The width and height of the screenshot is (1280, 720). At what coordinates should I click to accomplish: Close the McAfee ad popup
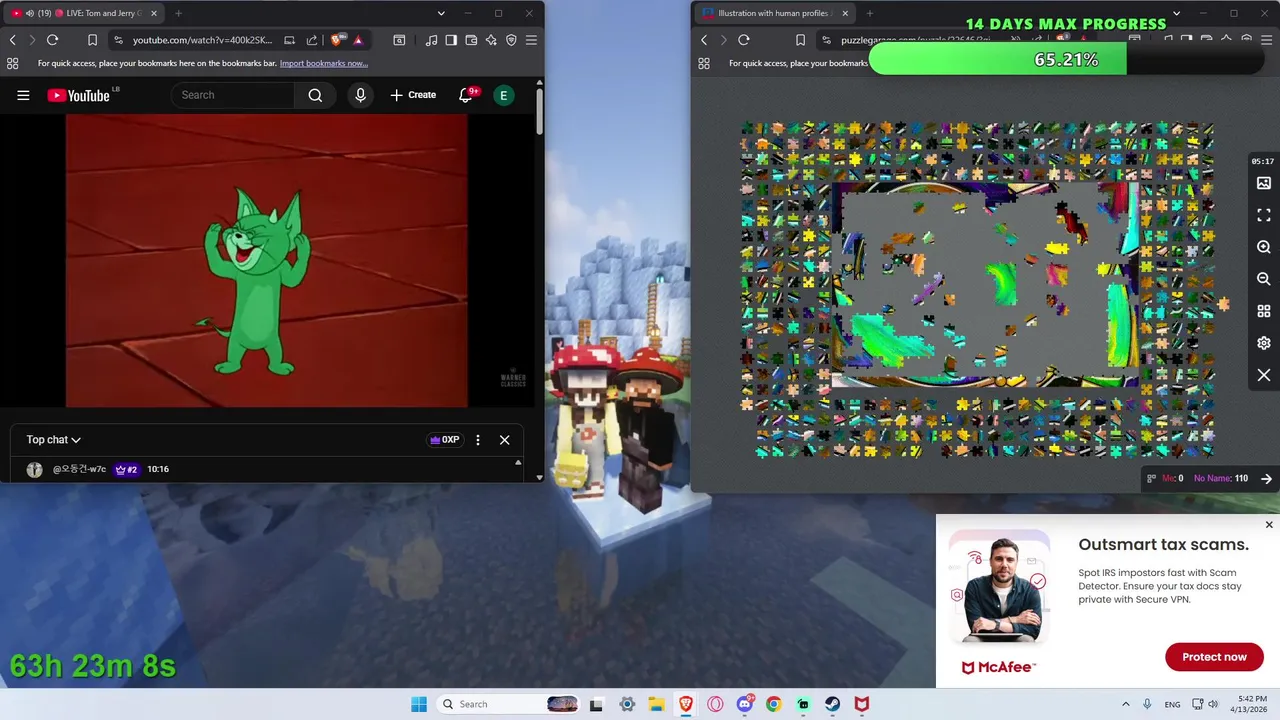[1269, 525]
